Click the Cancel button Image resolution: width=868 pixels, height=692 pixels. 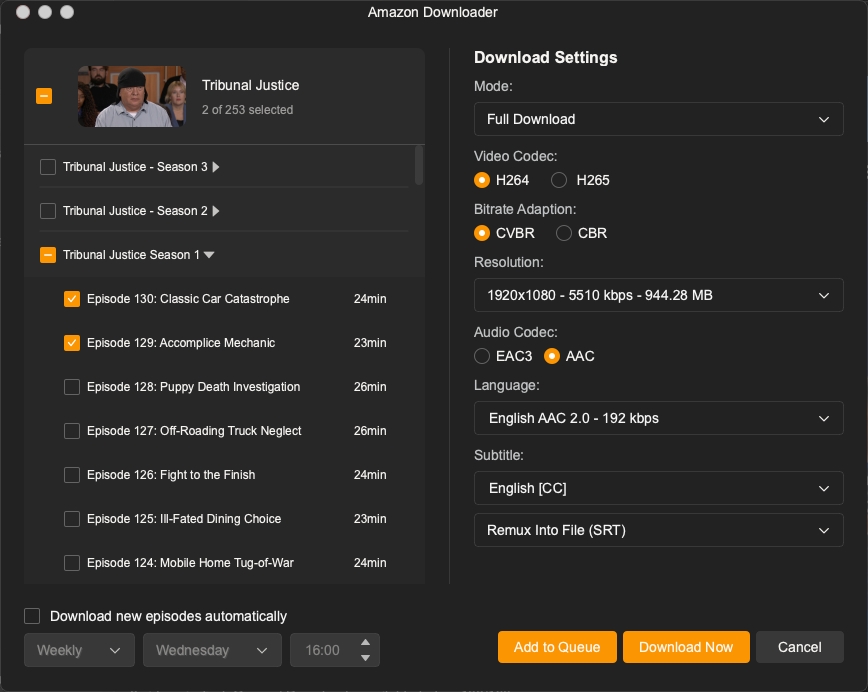[x=799, y=647]
